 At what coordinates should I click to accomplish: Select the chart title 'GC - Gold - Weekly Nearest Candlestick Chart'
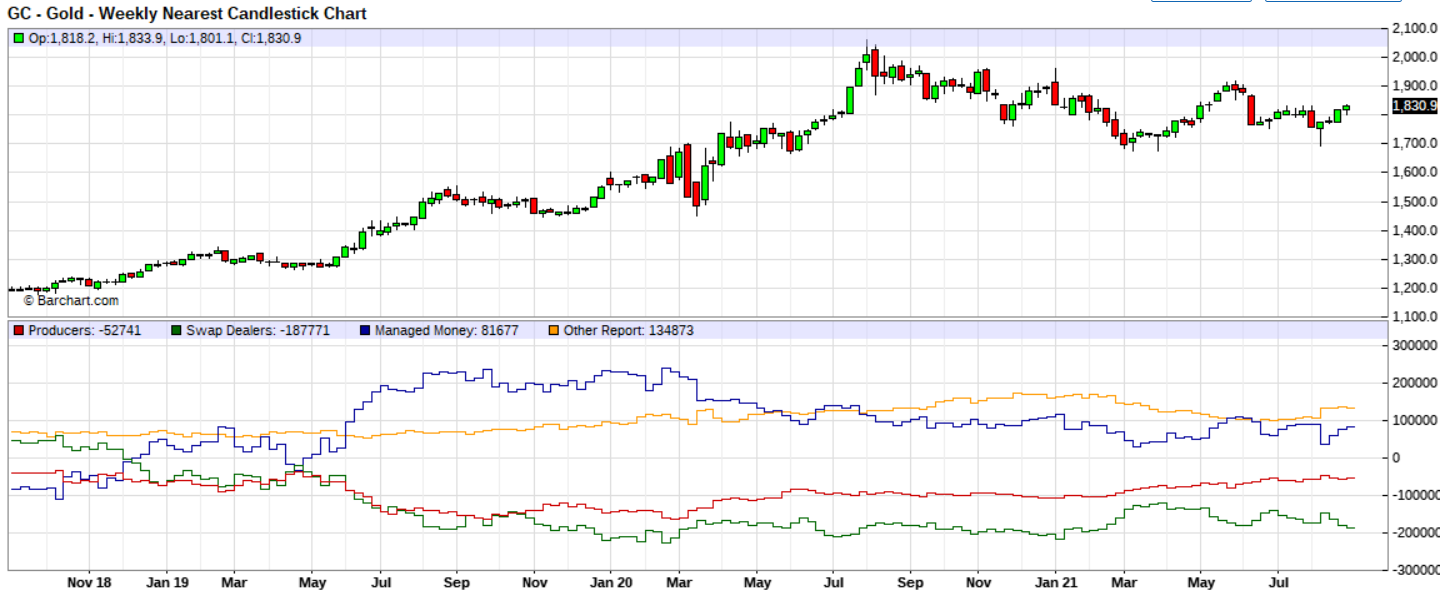(x=188, y=13)
